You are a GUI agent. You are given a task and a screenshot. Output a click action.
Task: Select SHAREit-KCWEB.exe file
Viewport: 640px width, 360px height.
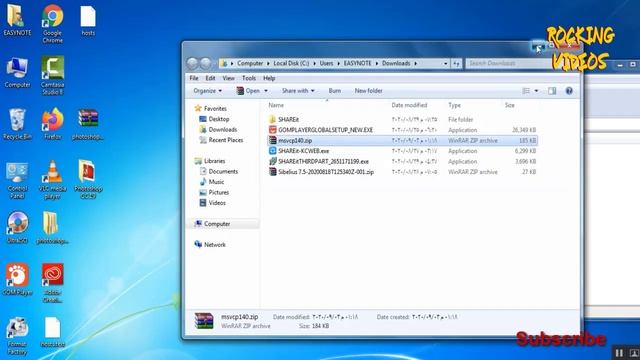(402, 151)
